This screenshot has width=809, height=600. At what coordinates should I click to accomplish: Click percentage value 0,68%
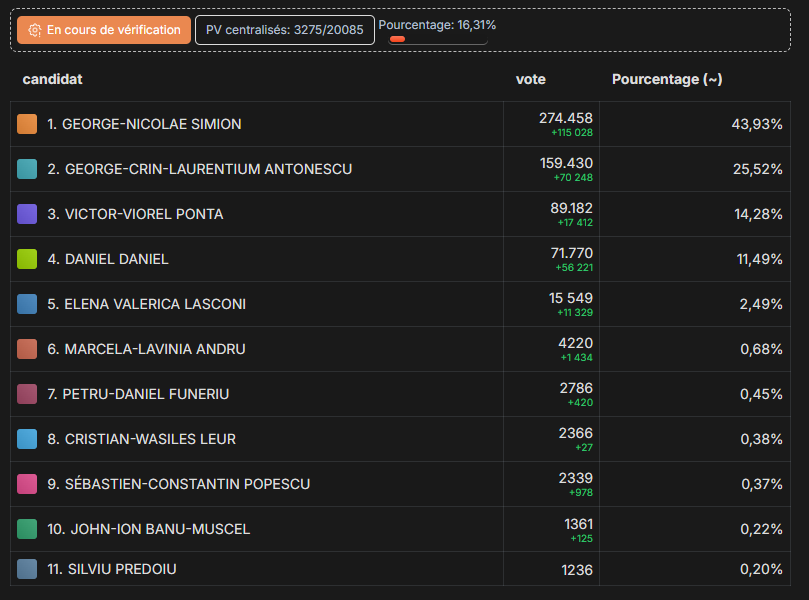point(761,349)
